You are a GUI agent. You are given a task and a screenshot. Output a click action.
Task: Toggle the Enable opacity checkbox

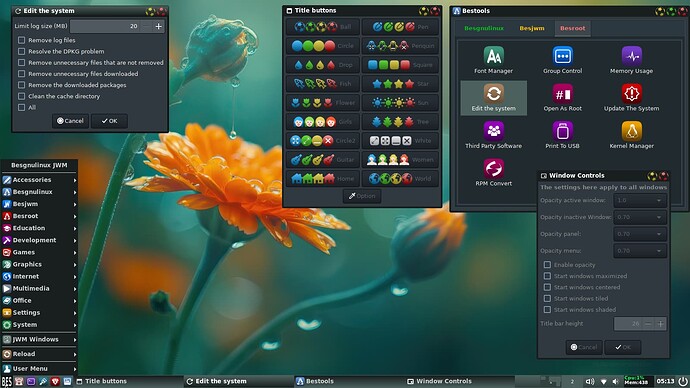pyautogui.click(x=547, y=264)
